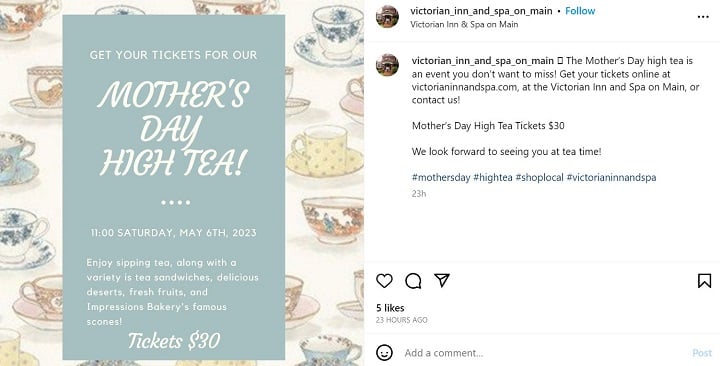This screenshot has height=366, width=720.
Task: Click the Mother's Day High Tea flyer image
Action: pos(182,183)
